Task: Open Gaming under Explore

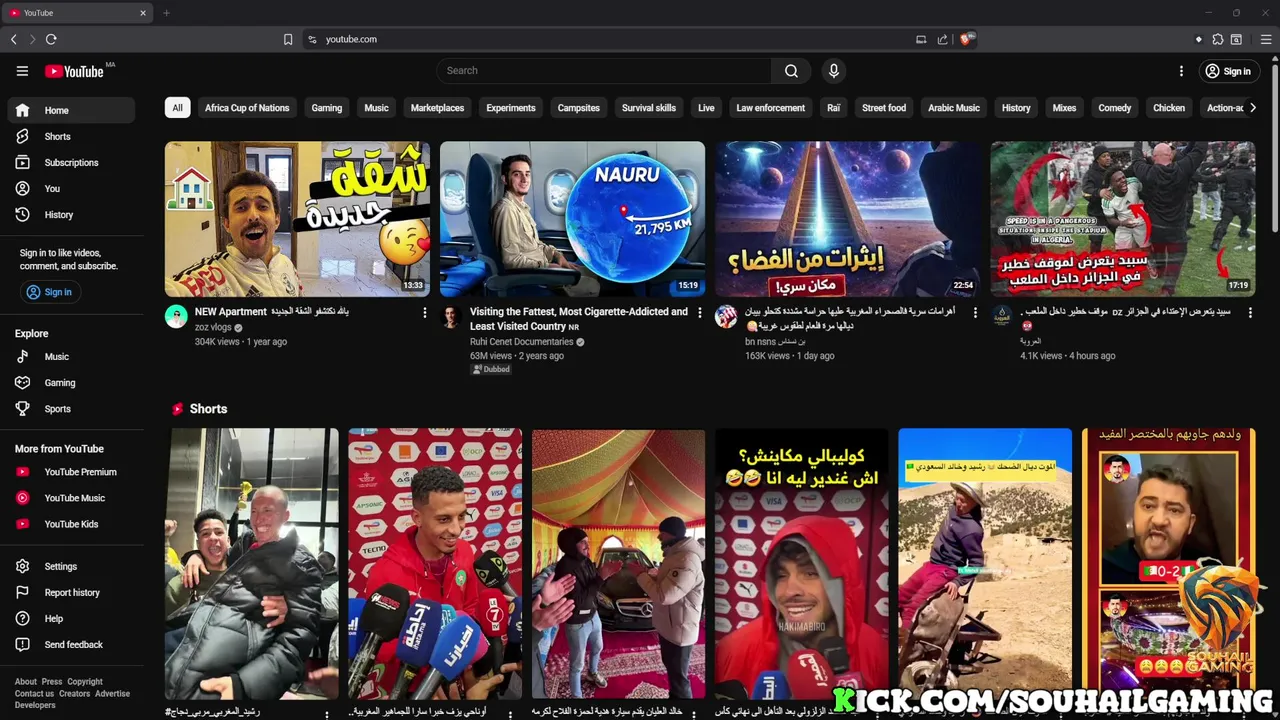Action: click(71, 382)
